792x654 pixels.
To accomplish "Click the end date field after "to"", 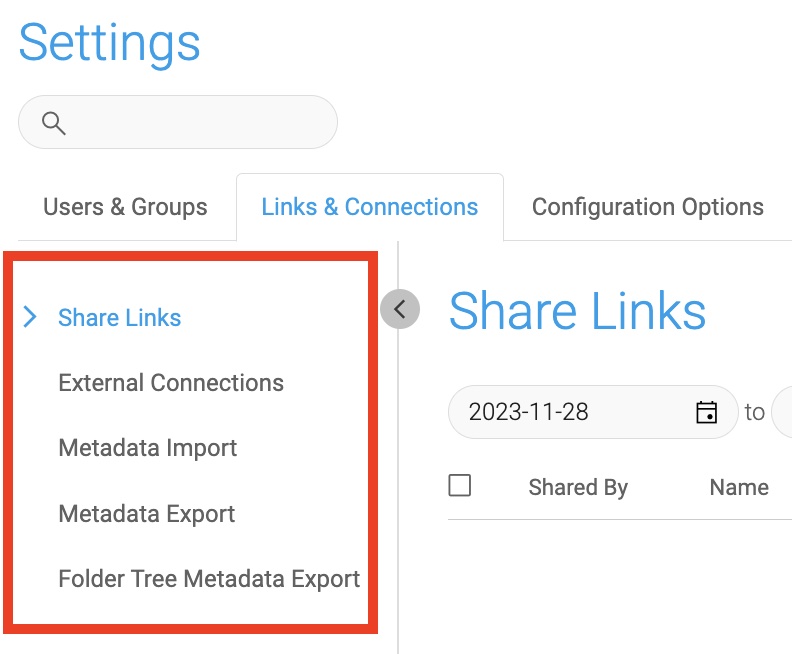I will click(x=782, y=412).
